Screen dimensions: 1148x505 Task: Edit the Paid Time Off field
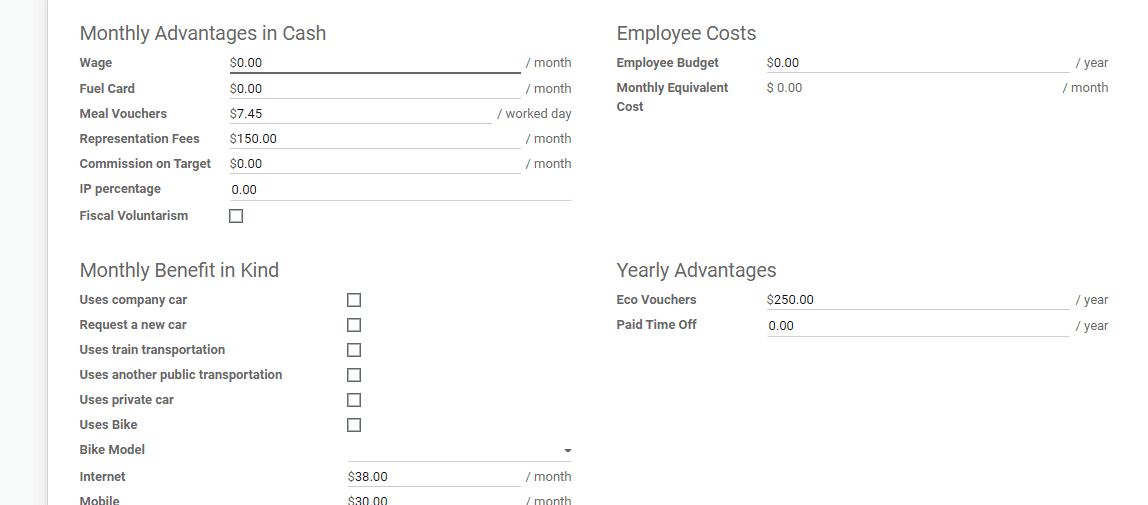pos(918,326)
